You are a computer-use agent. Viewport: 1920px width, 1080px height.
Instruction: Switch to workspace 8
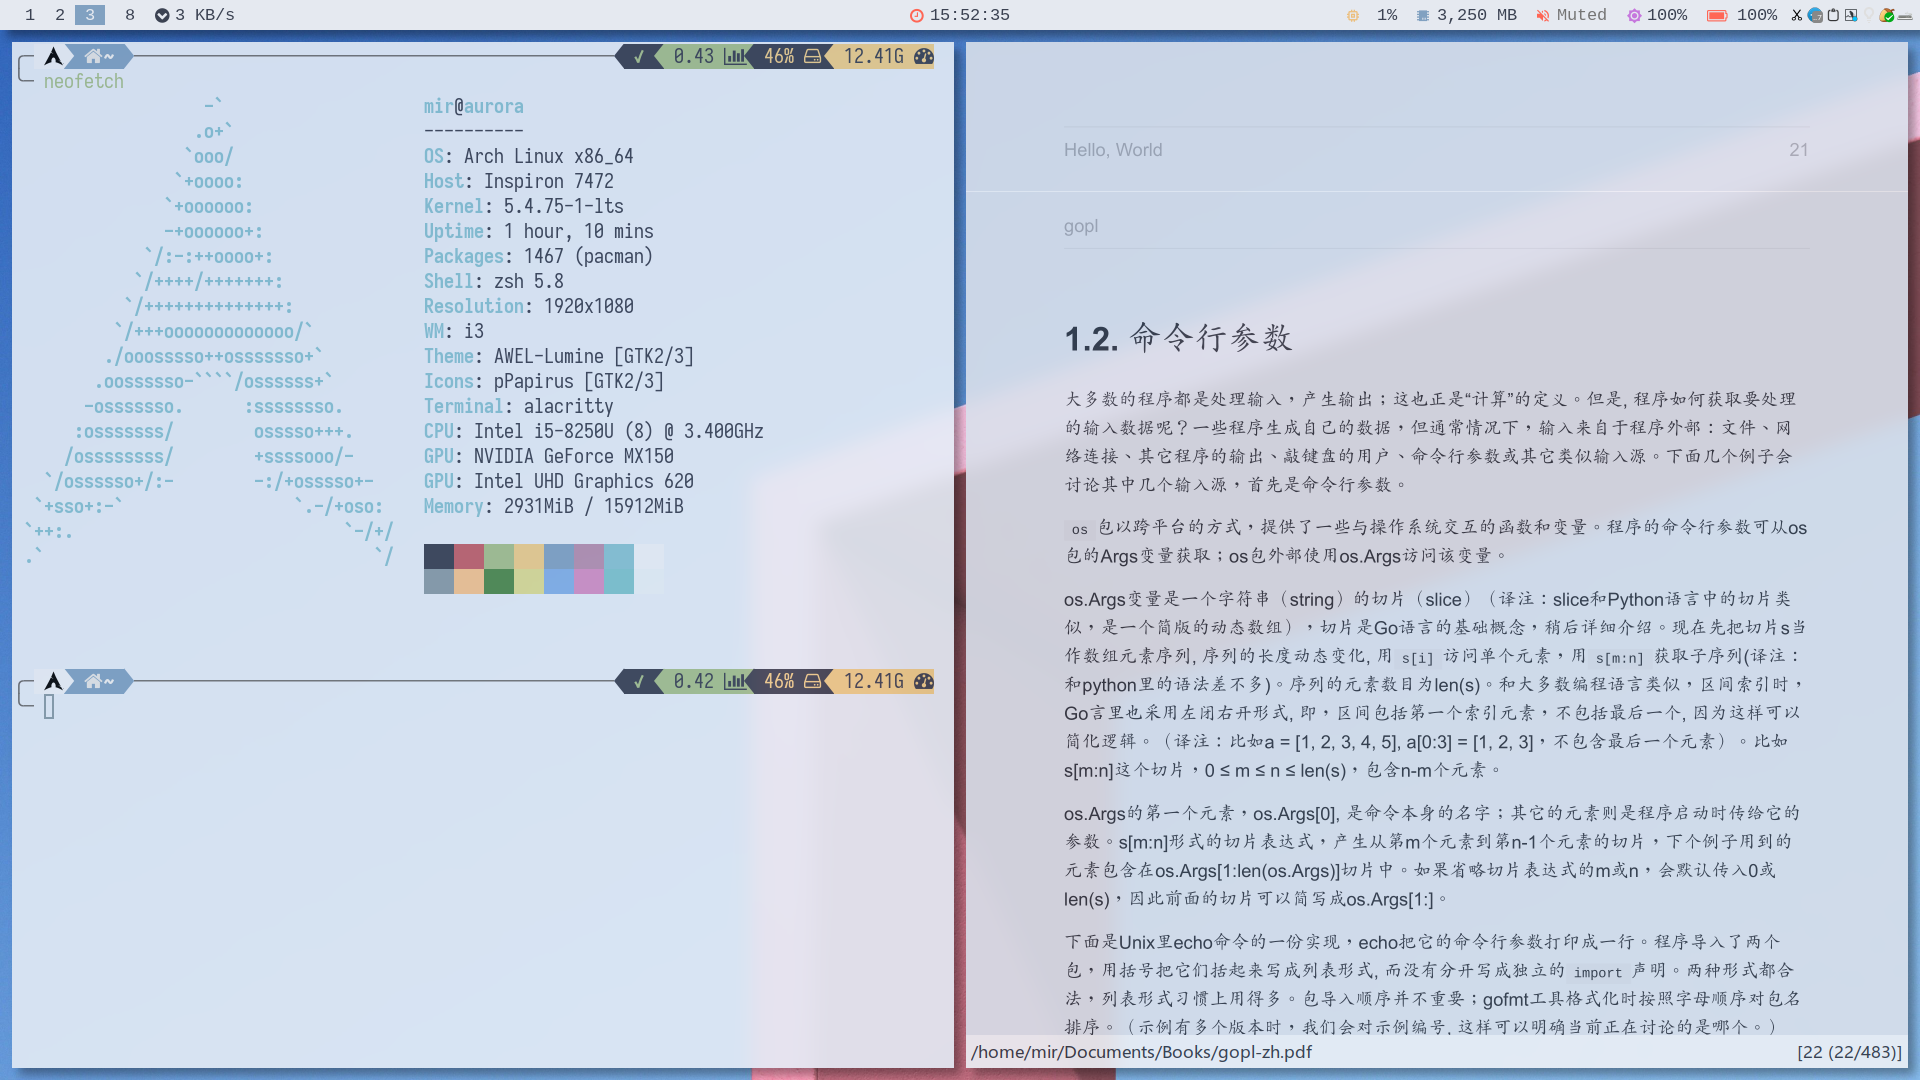[130, 15]
